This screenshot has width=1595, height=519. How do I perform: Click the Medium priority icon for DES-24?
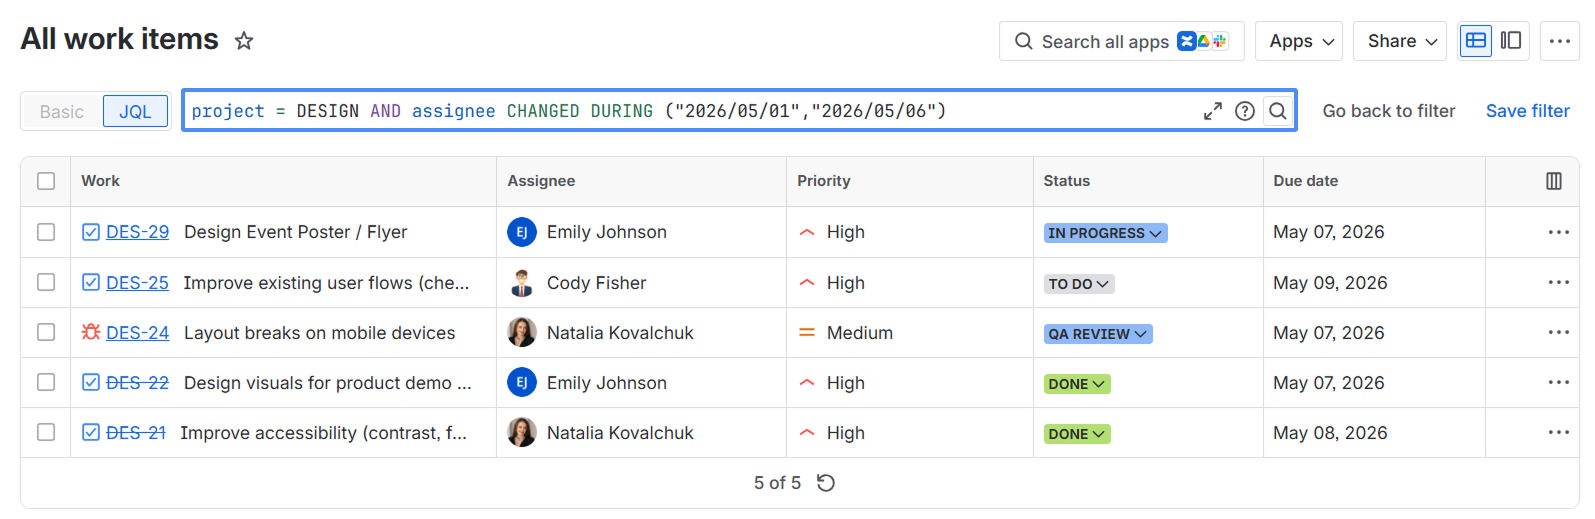807,332
